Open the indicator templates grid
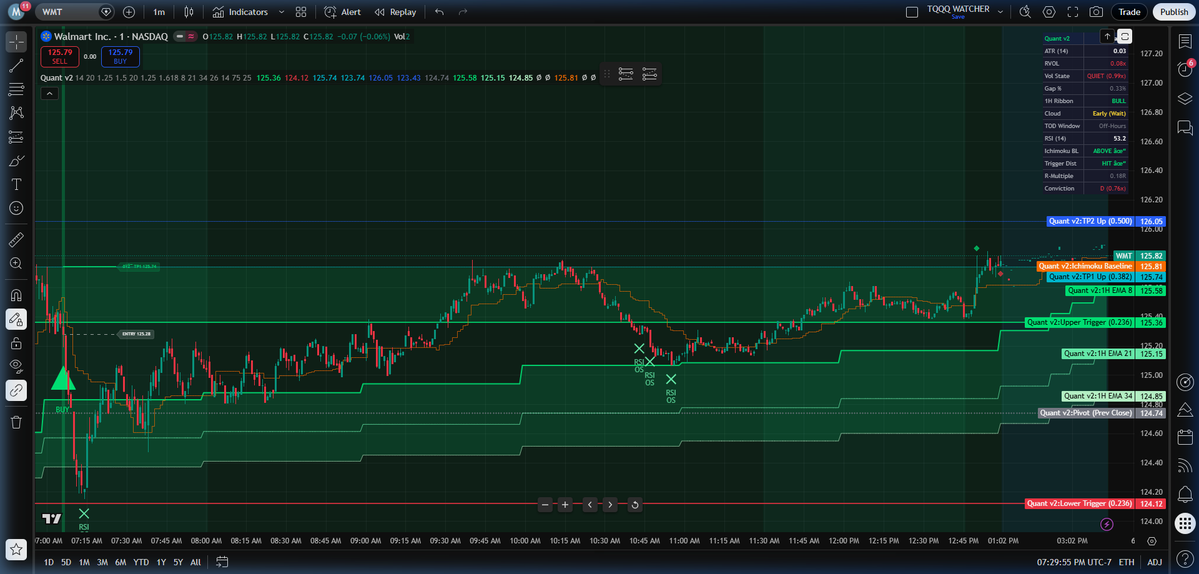The height and width of the screenshot is (574, 1199). click(x=301, y=12)
